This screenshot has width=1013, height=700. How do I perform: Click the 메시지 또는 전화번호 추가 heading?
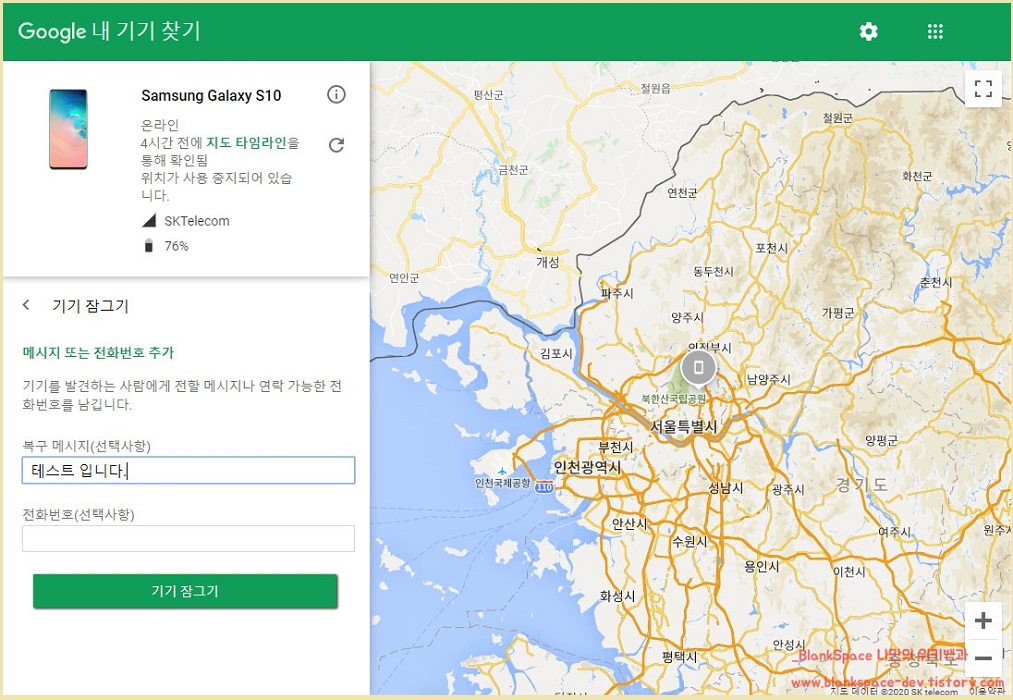click(98, 353)
